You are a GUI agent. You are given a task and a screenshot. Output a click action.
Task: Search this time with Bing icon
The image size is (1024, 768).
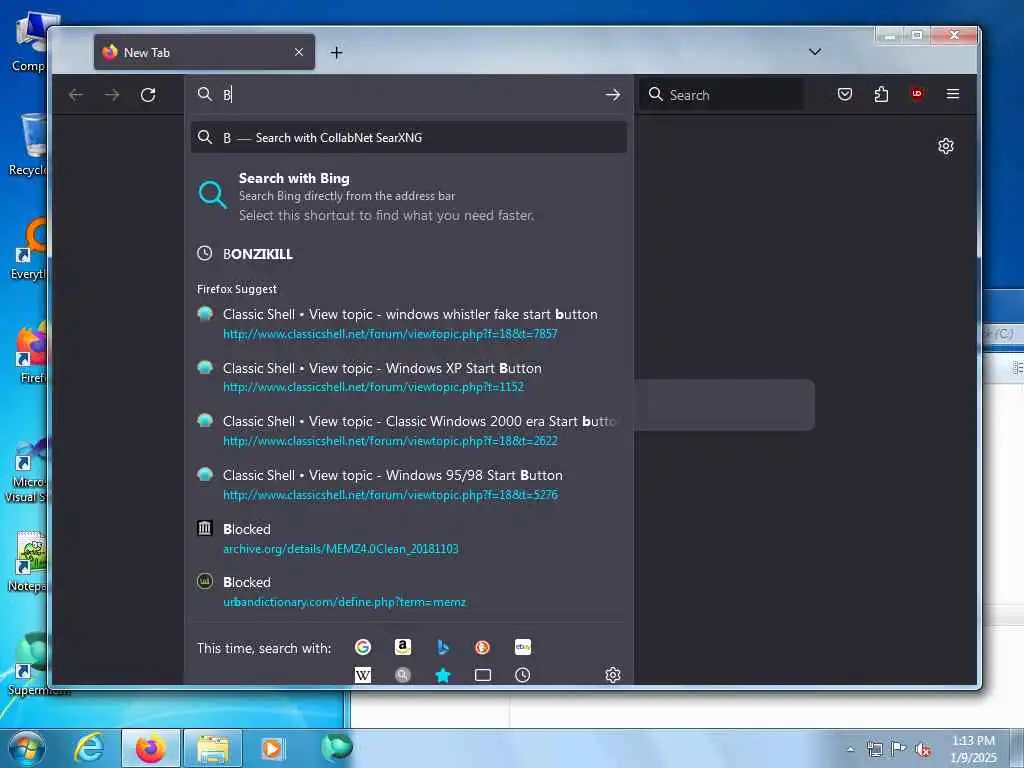tap(443, 647)
